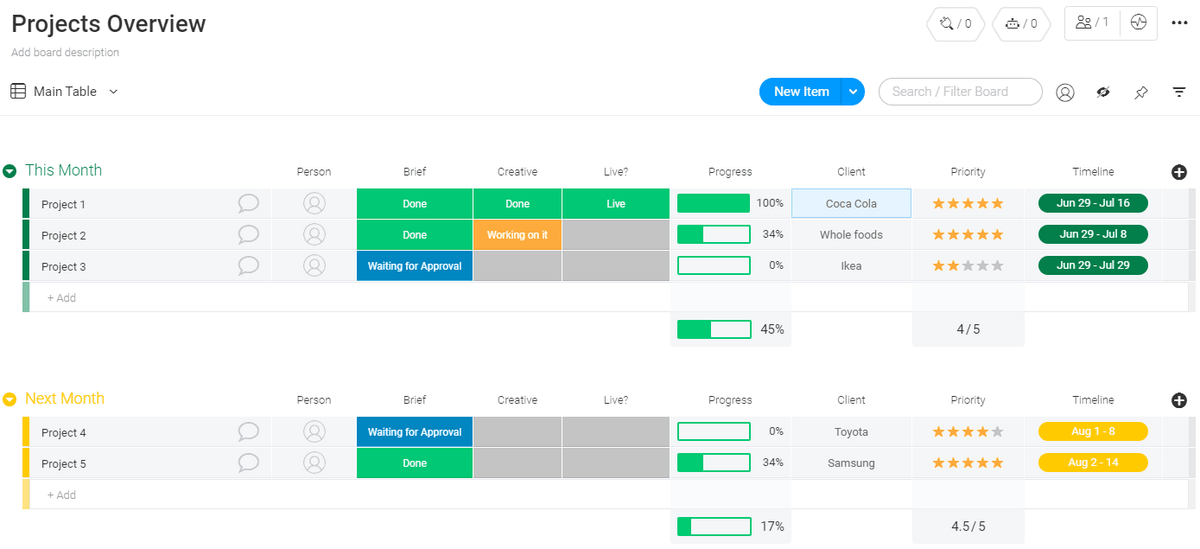This screenshot has height=549, width=1200.
Task: Click the Working on it status cell
Action: click(517, 235)
